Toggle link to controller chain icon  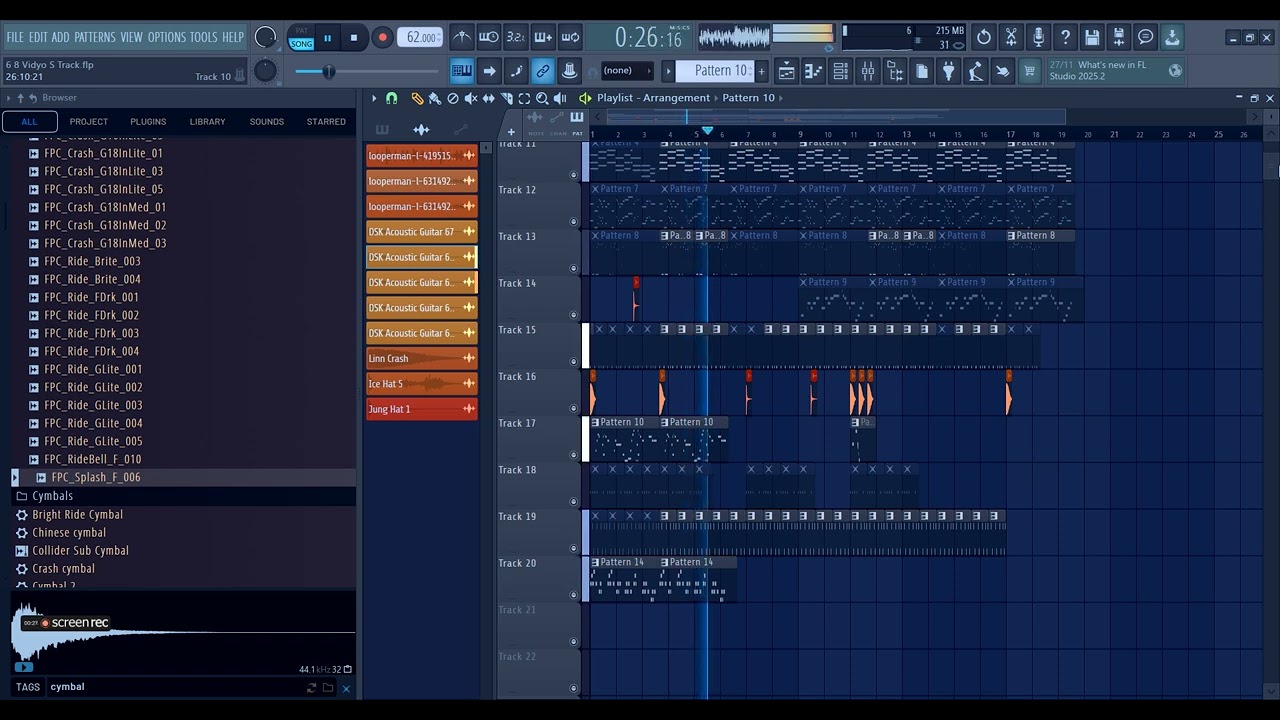coord(542,71)
